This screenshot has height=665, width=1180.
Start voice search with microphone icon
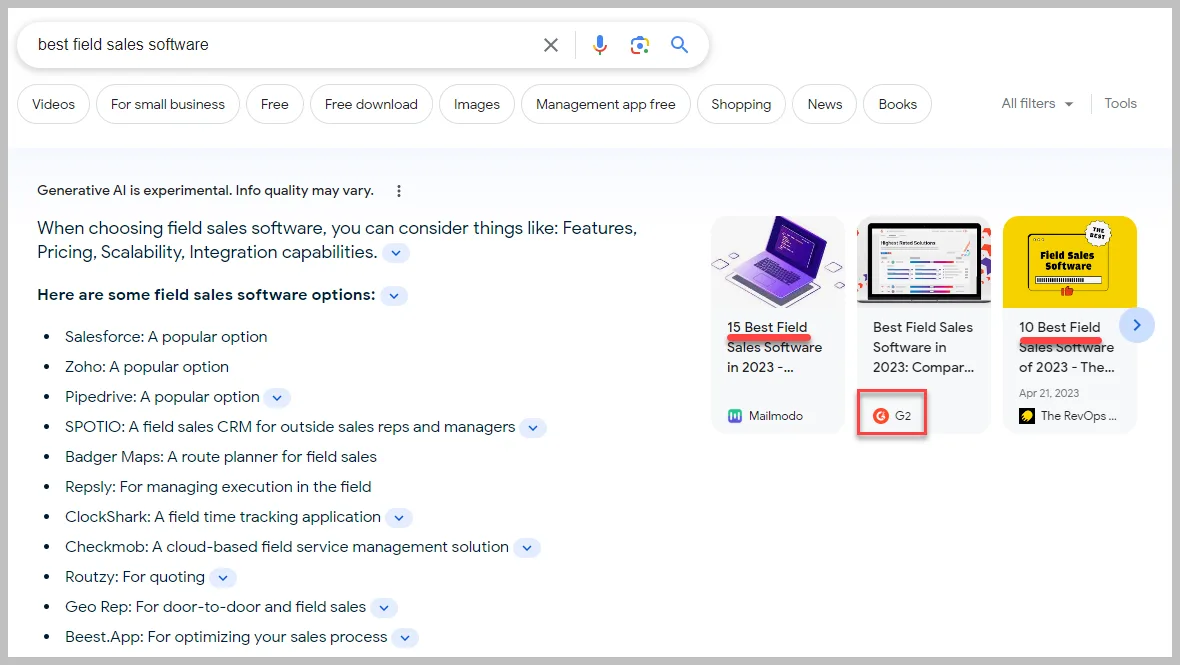pyautogui.click(x=600, y=45)
